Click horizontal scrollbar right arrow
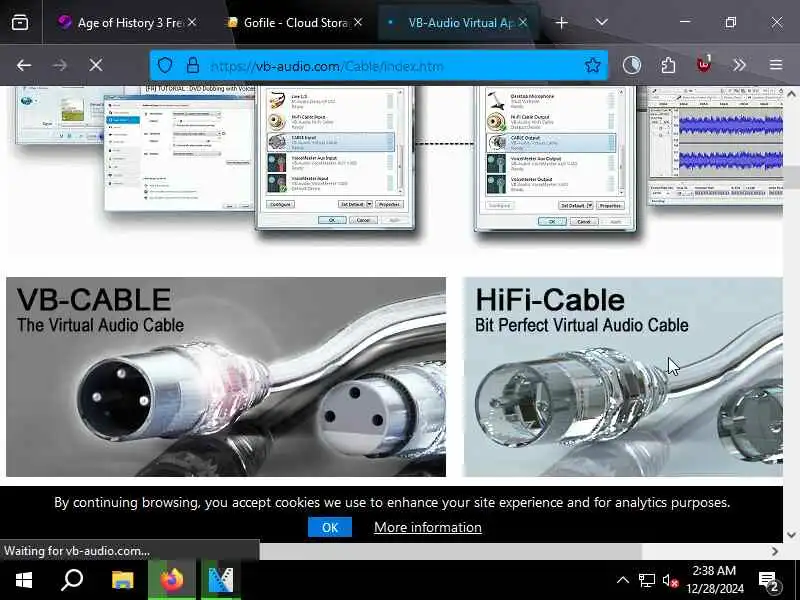The width and height of the screenshot is (800, 600). click(x=775, y=551)
